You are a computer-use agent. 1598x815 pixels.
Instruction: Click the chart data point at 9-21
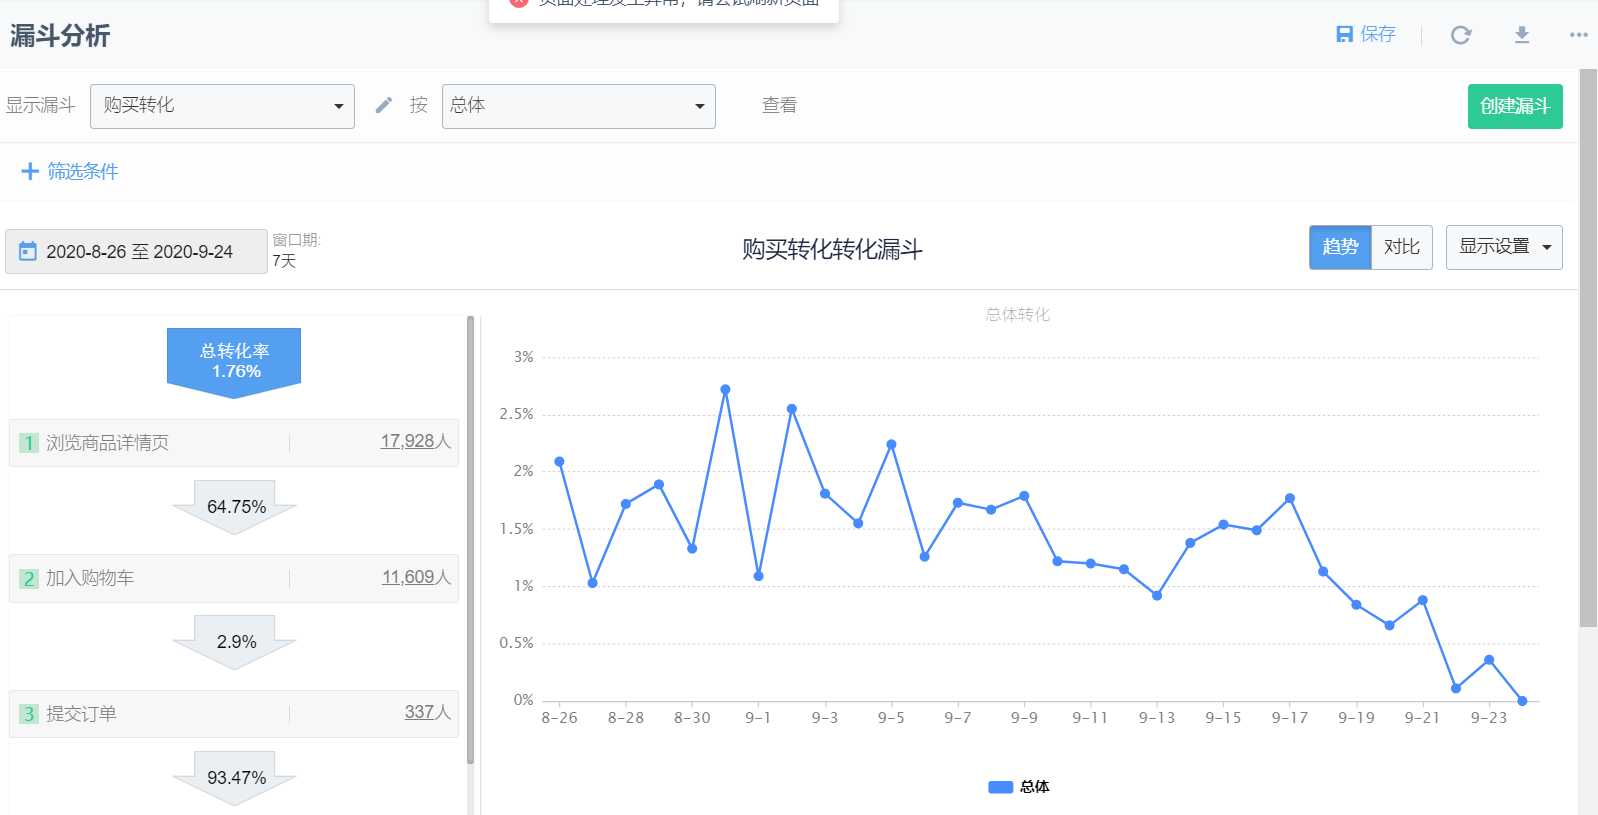(1422, 600)
